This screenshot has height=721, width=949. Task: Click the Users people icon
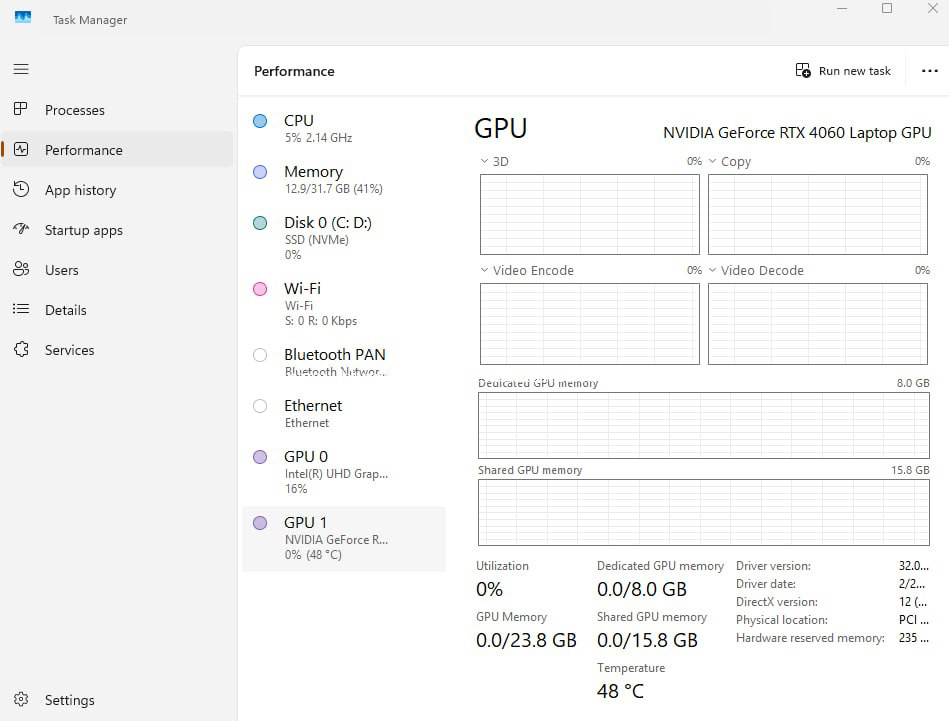21,269
